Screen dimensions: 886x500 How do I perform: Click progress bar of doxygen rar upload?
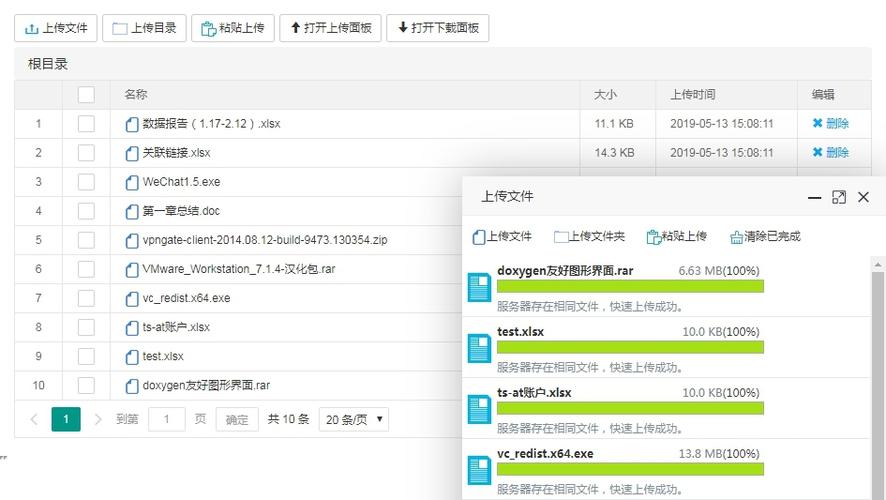coord(630,286)
